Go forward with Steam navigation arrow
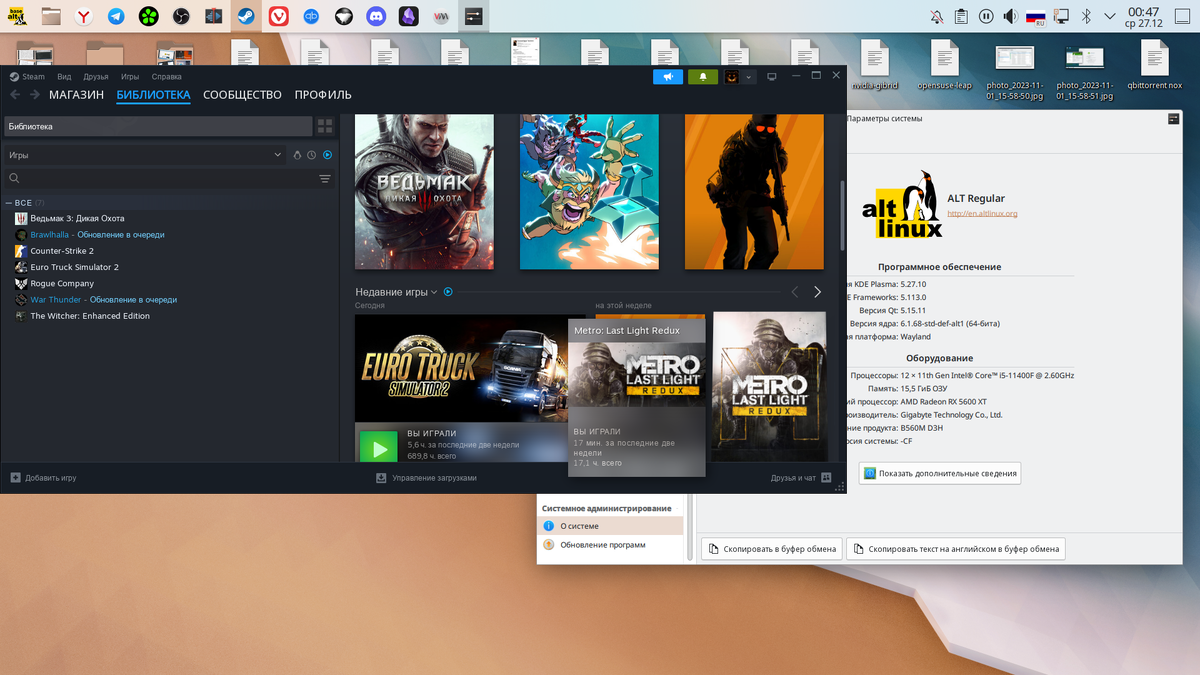The image size is (1200, 675). click(35, 95)
